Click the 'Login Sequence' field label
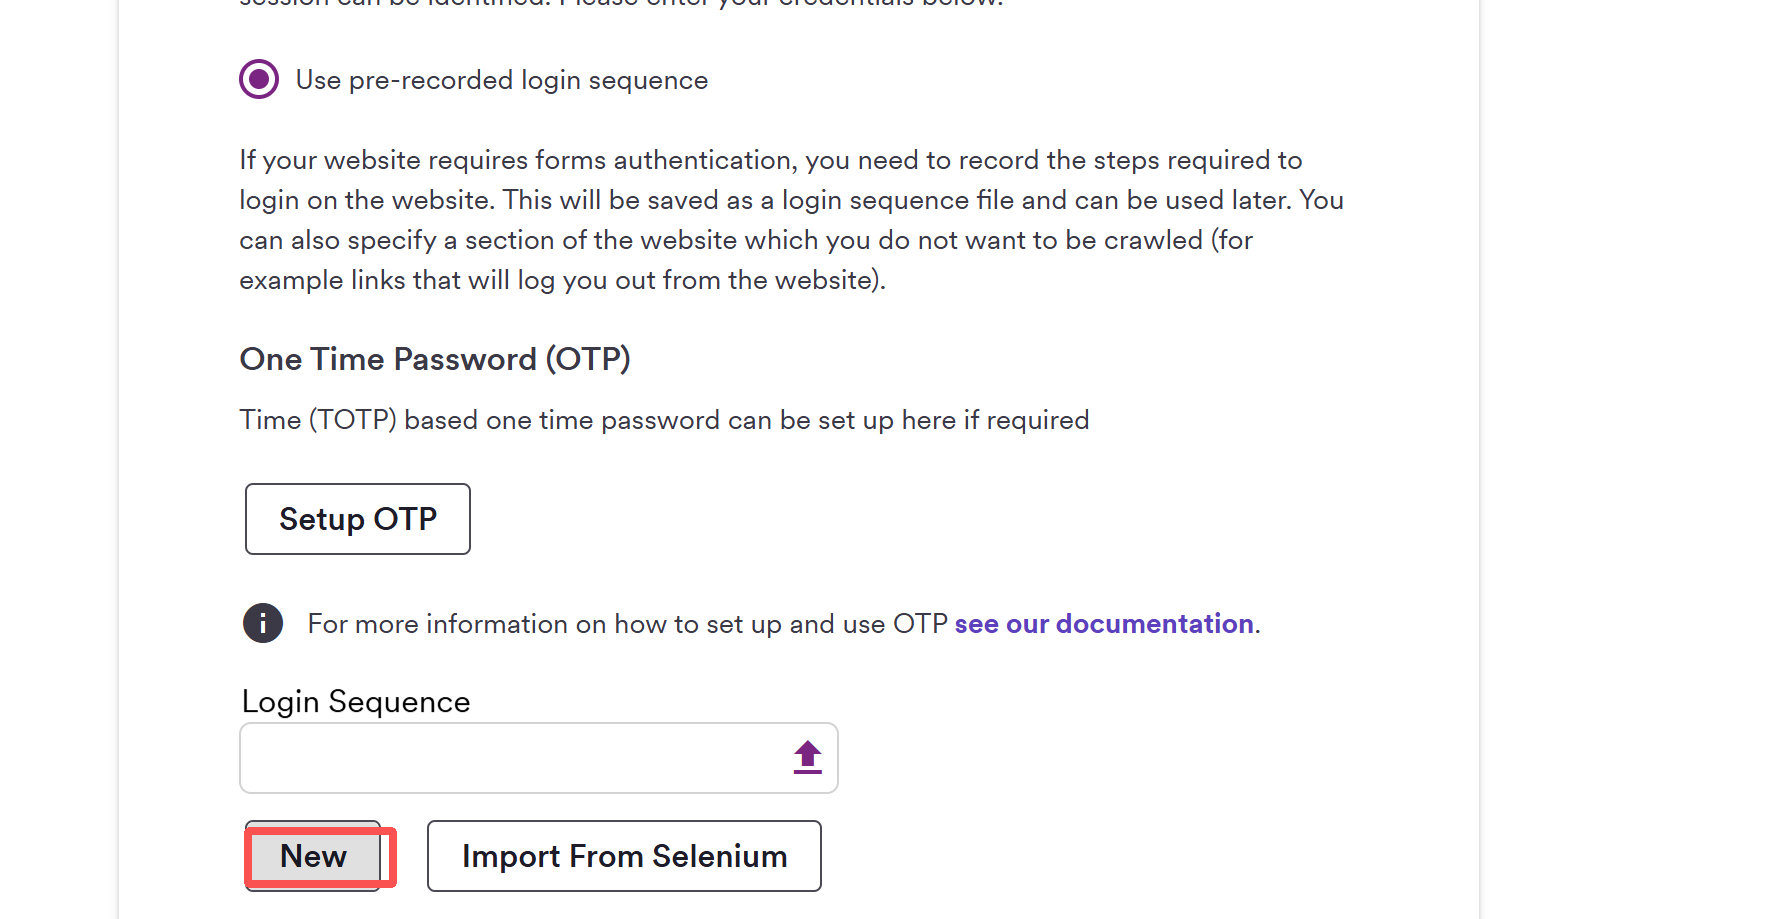Screen dimensions: 1765x919 (x=356, y=702)
